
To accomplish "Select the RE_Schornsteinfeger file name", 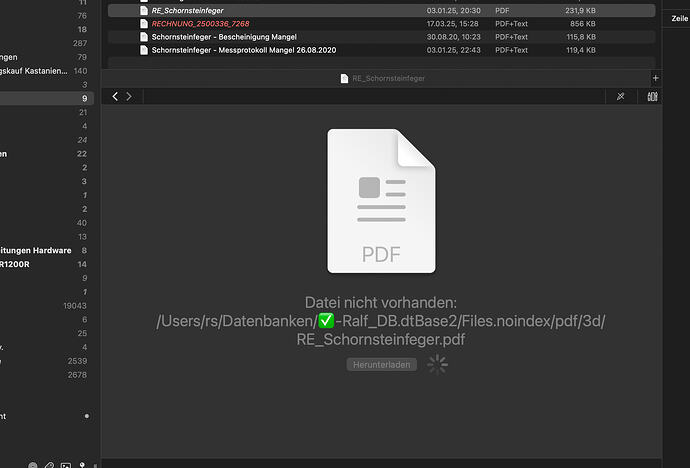I will coord(187,11).
